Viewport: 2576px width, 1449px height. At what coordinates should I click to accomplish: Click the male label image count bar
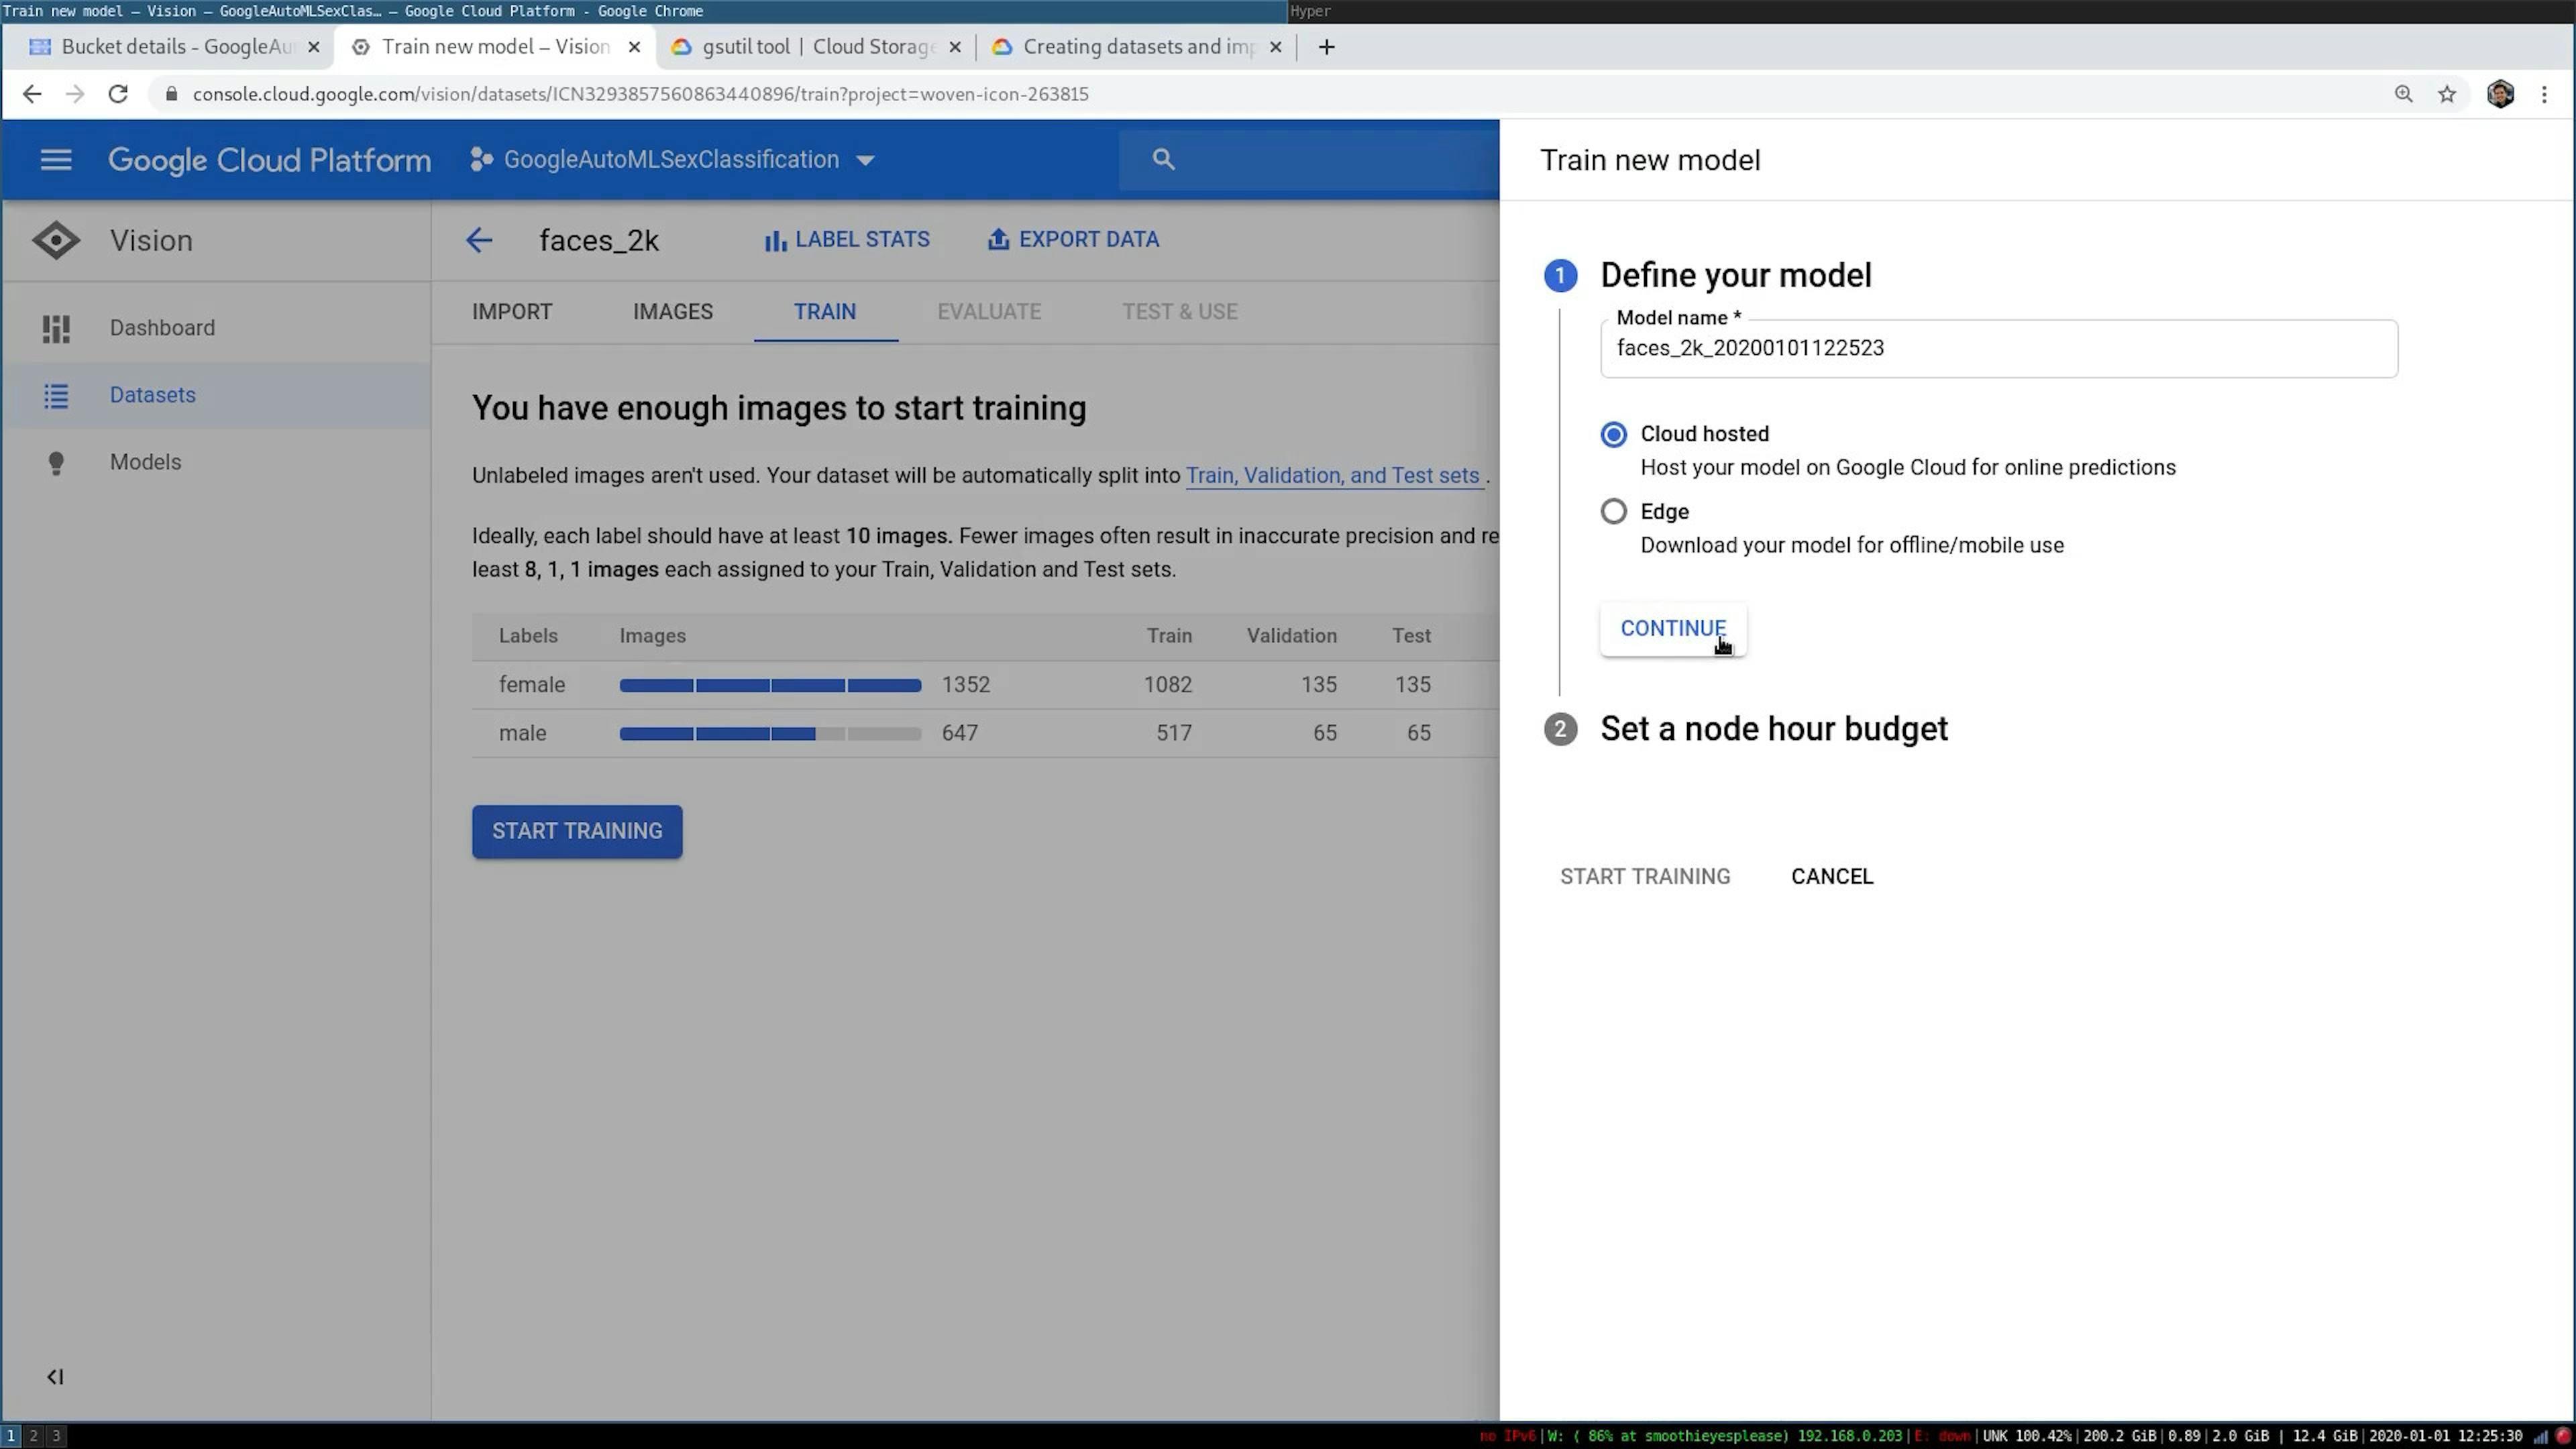tap(770, 733)
